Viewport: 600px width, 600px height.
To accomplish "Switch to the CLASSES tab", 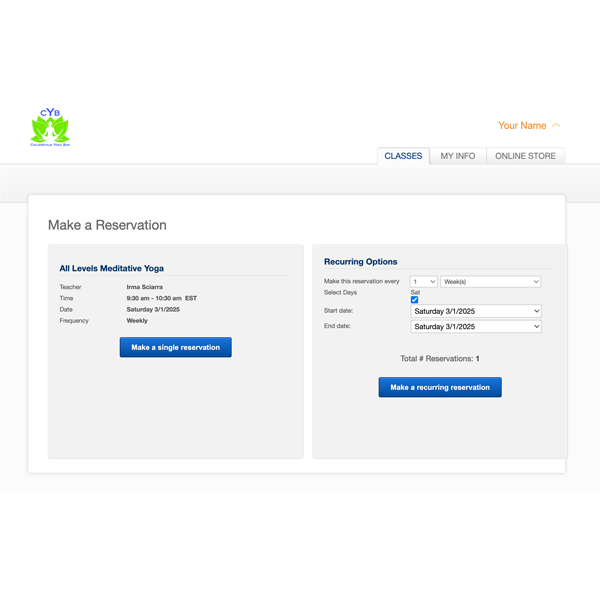I will pyautogui.click(x=403, y=156).
